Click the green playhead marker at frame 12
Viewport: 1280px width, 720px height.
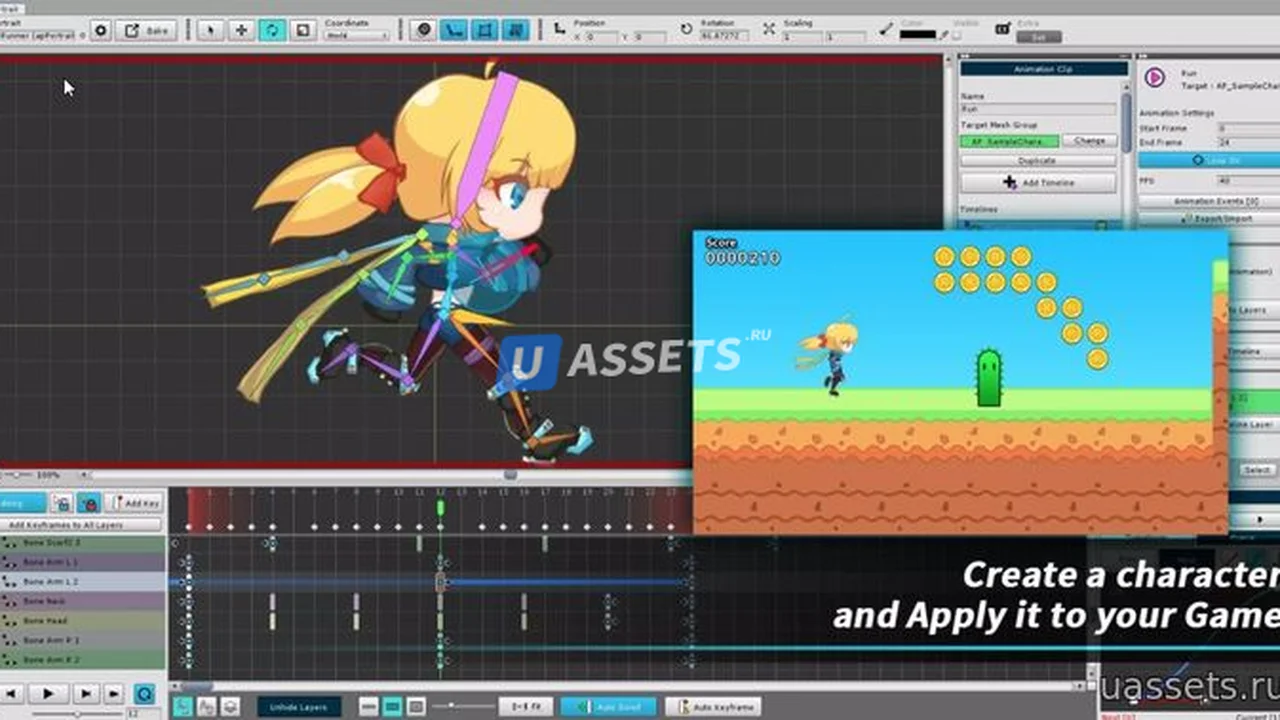440,509
